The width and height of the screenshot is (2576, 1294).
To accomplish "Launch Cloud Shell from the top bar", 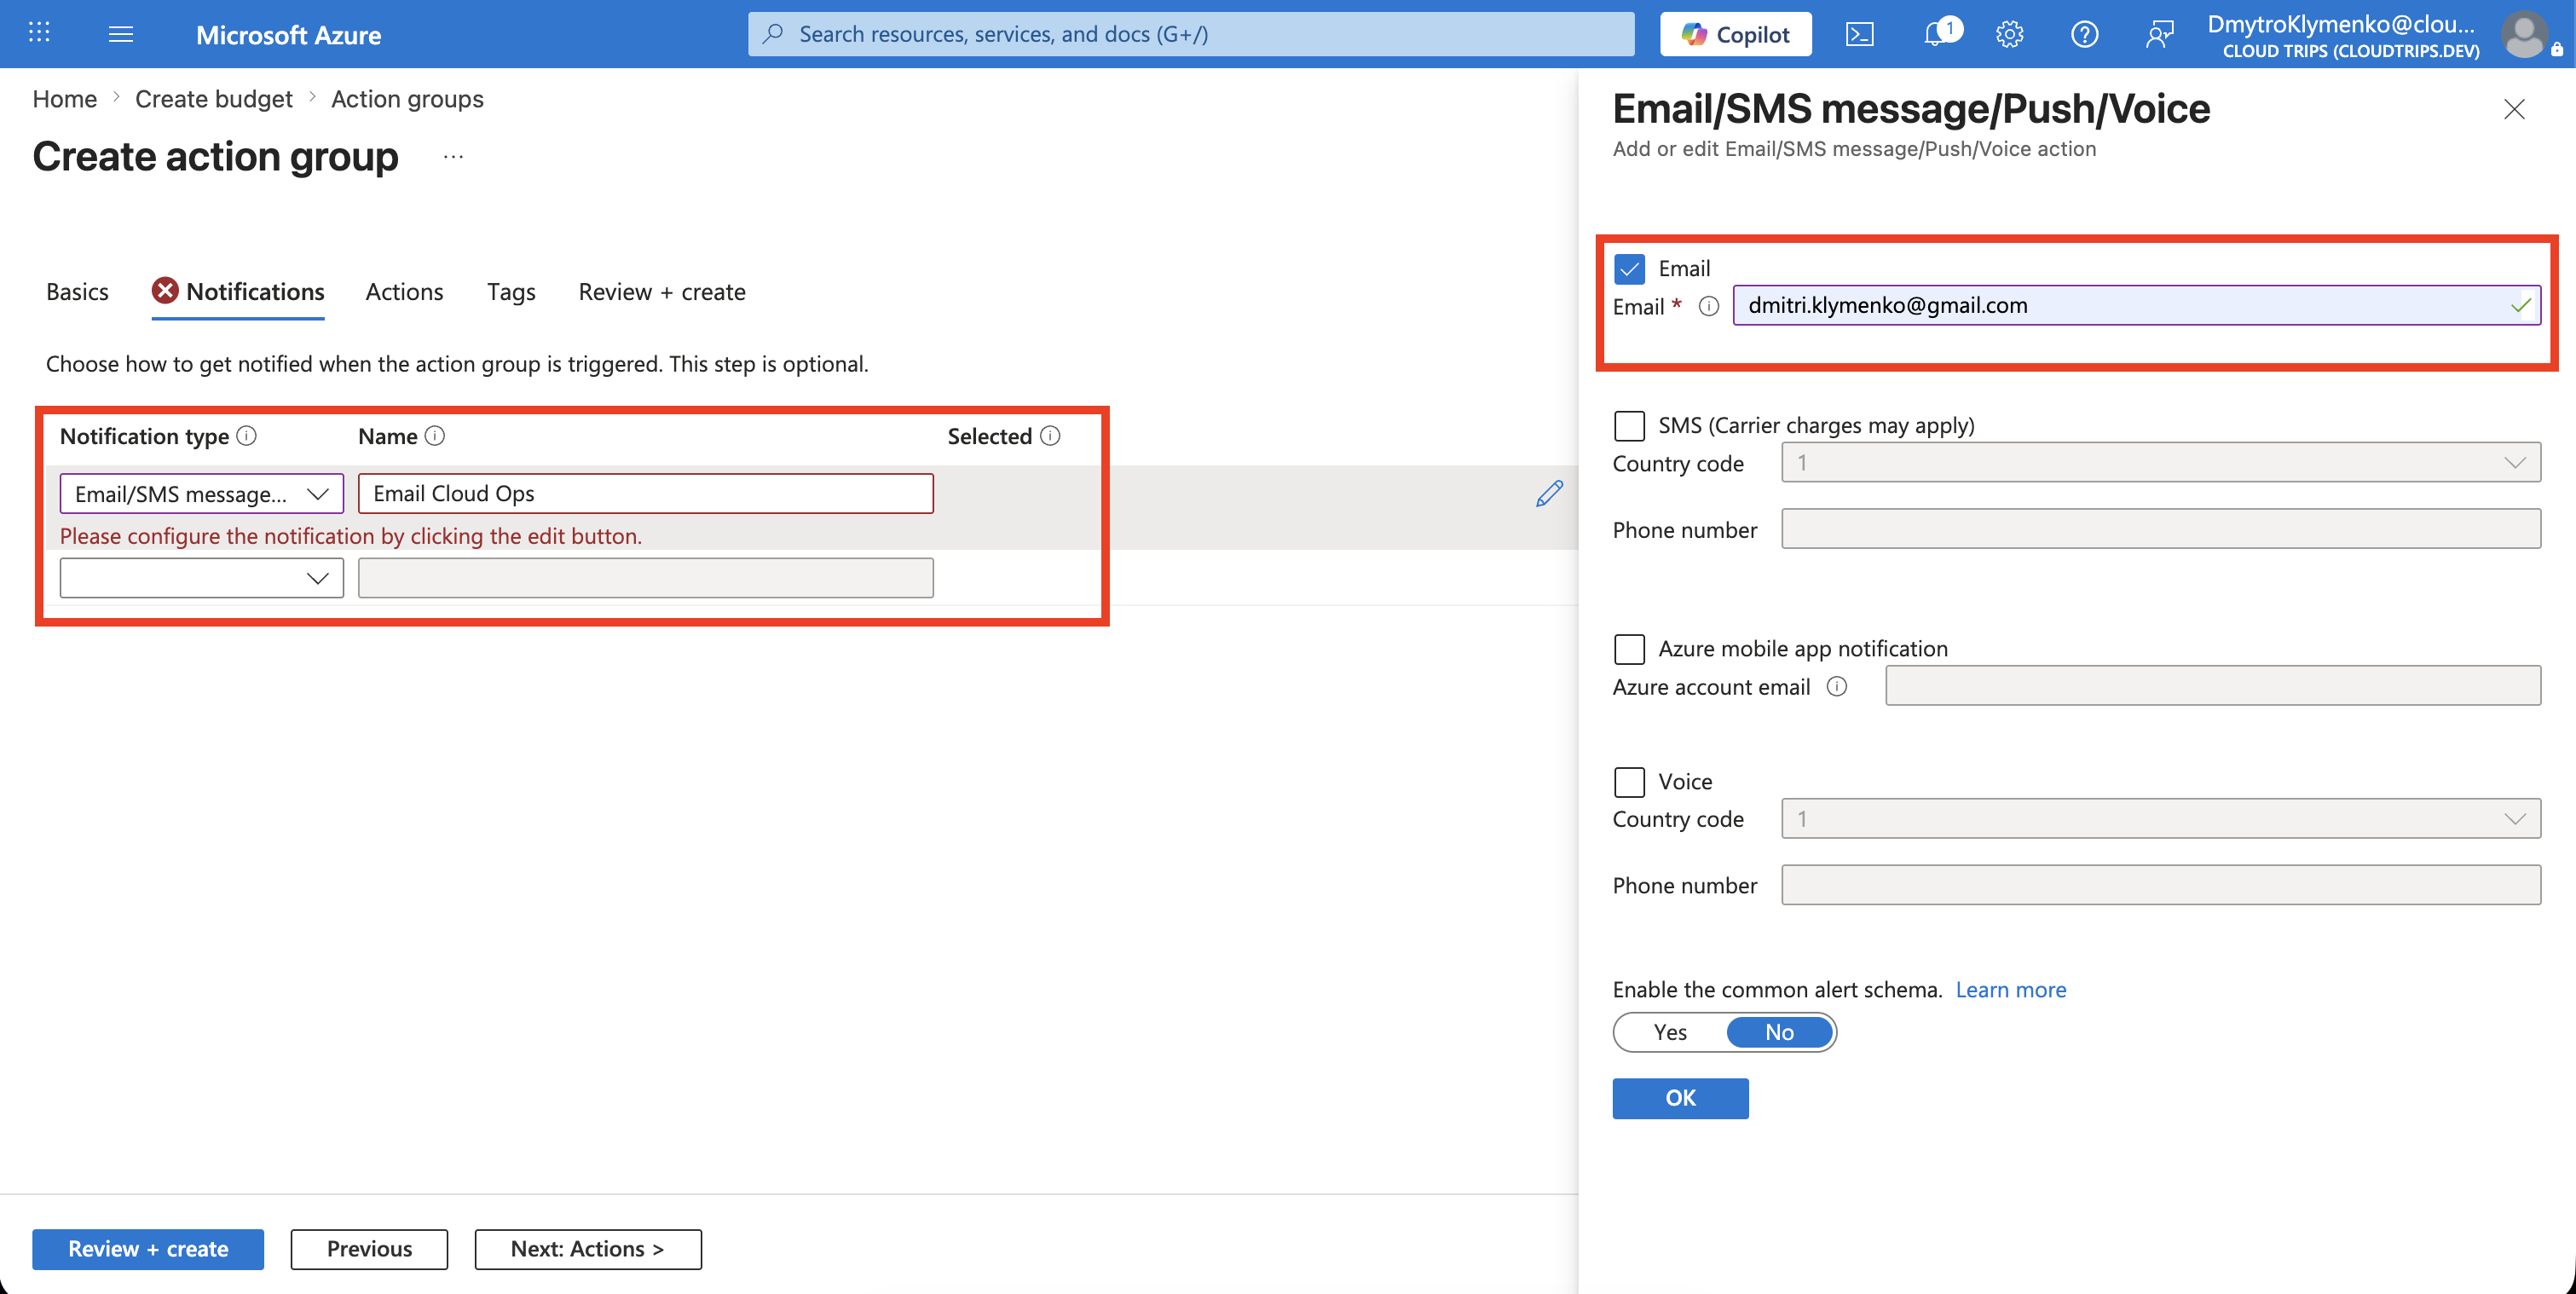I will [1860, 34].
